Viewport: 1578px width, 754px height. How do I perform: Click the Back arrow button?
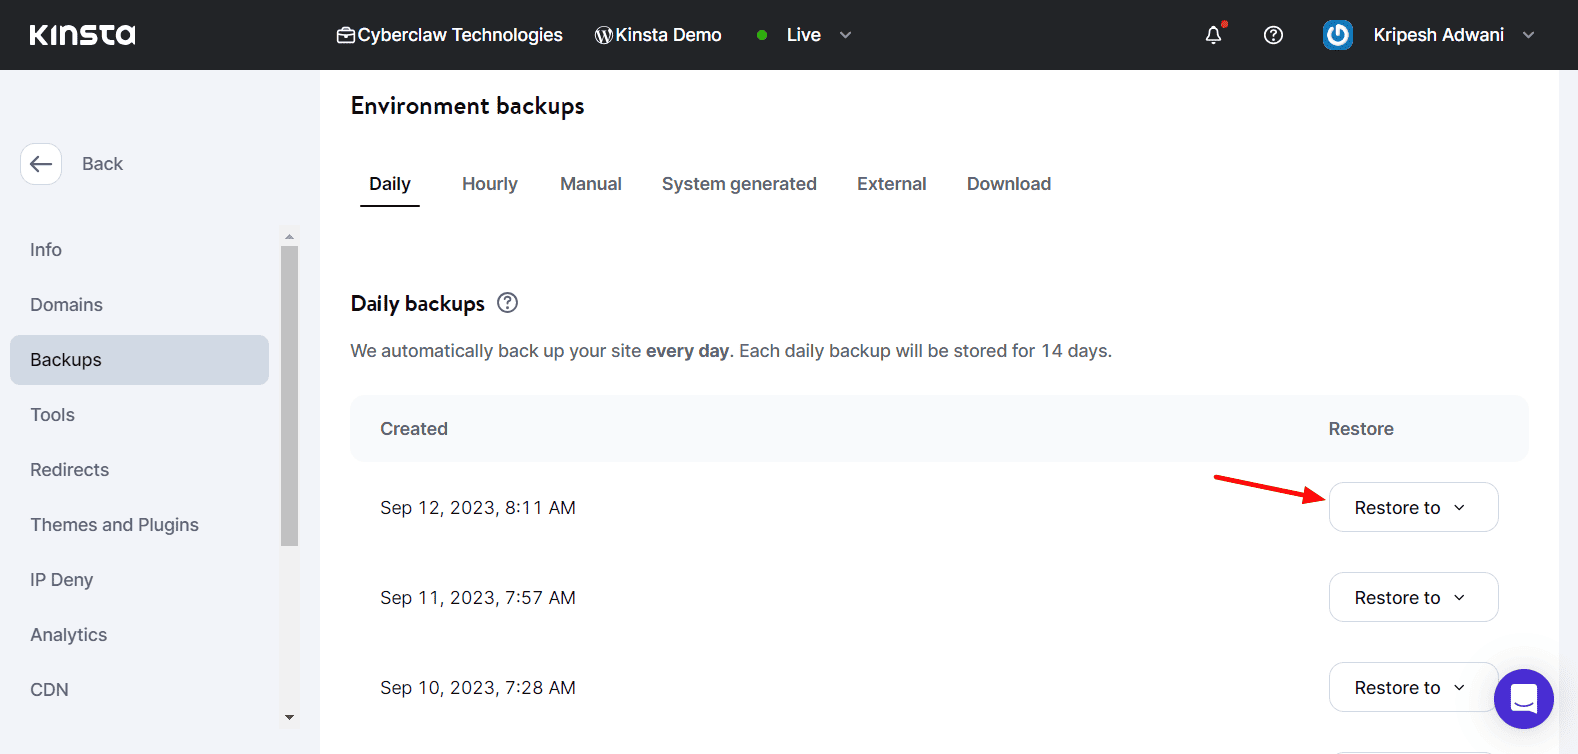click(x=41, y=164)
